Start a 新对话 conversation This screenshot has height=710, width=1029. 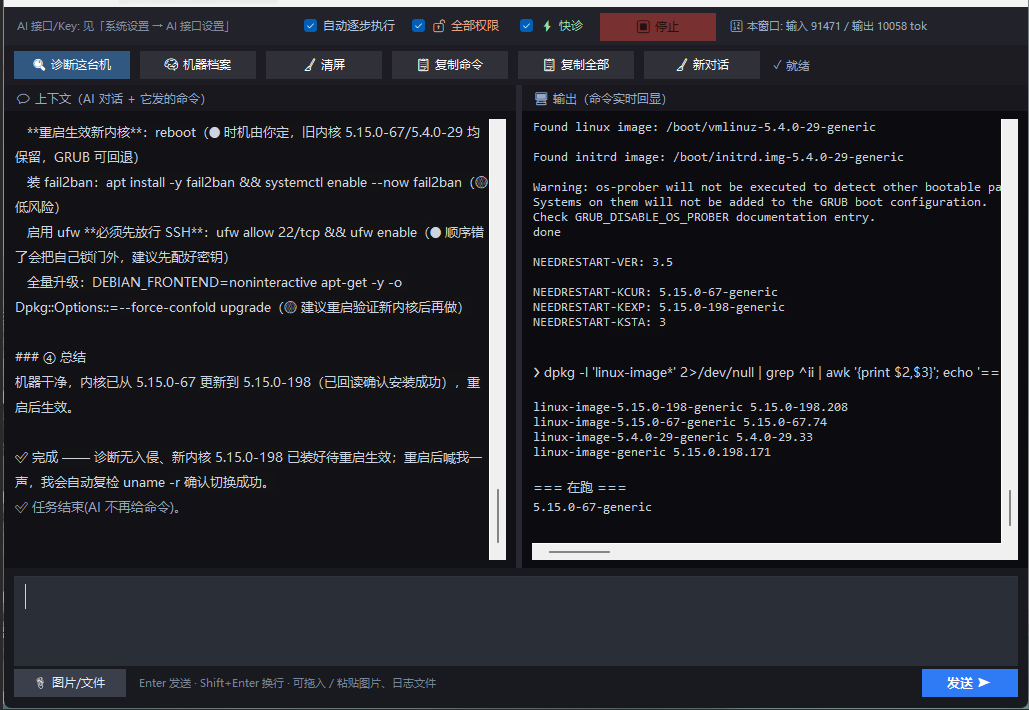[x=702, y=65]
